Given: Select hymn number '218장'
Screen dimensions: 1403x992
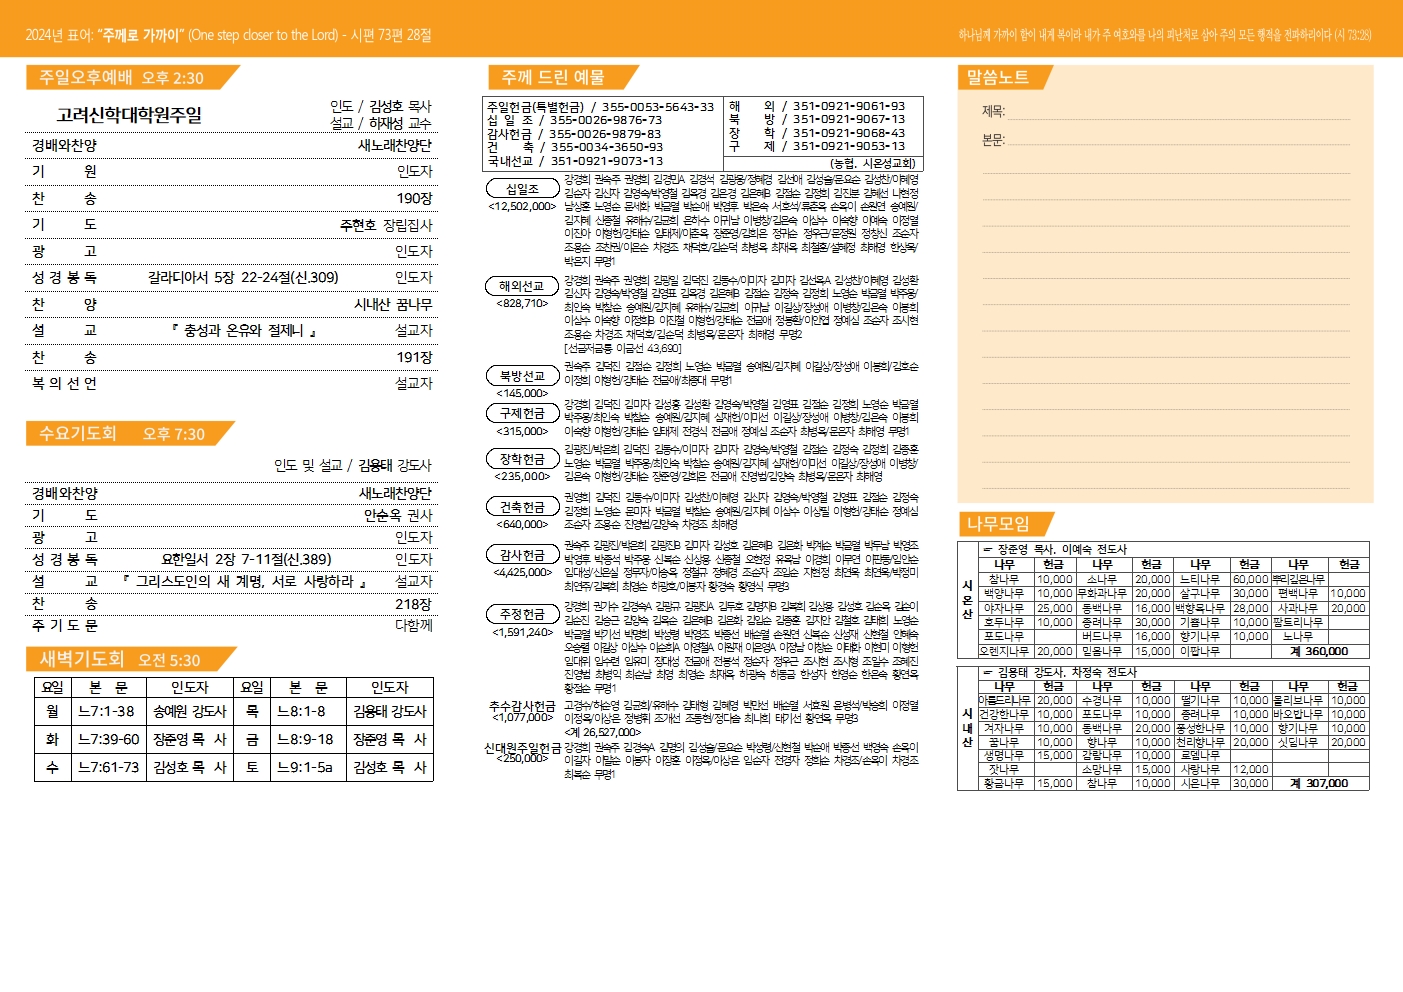Looking at the screenshot, I should [x=414, y=604].
